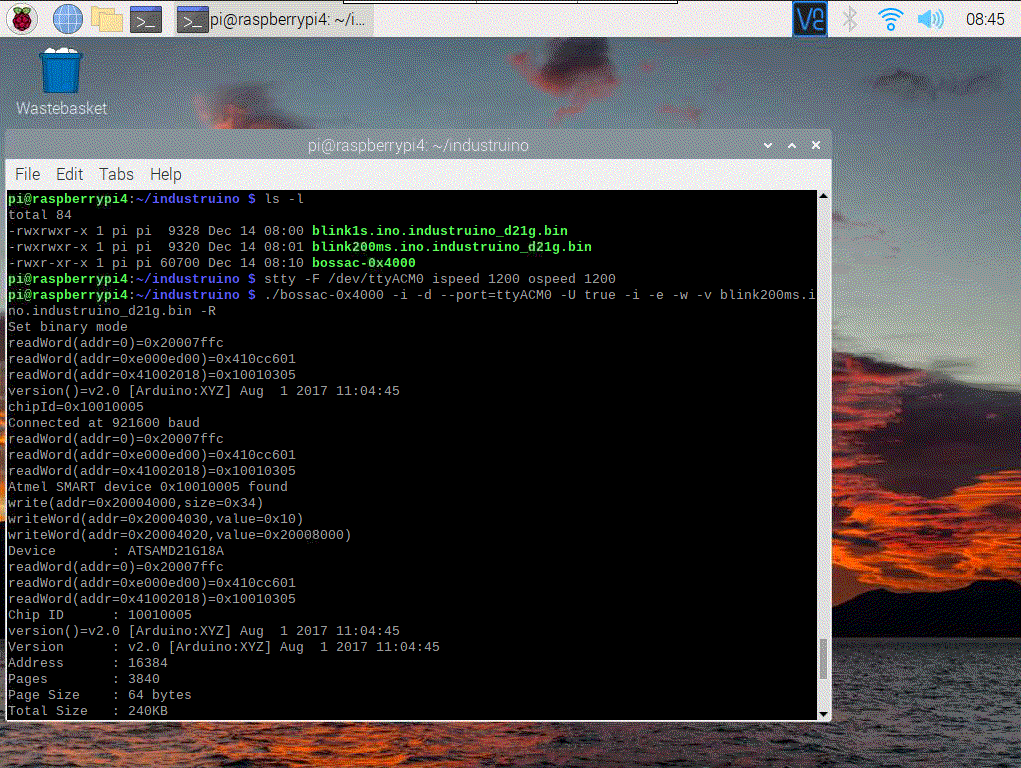Image resolution: width=1021 pixels, height=768 pixels.
Task: Click the terminal window title bar
Action: [418, 145]
